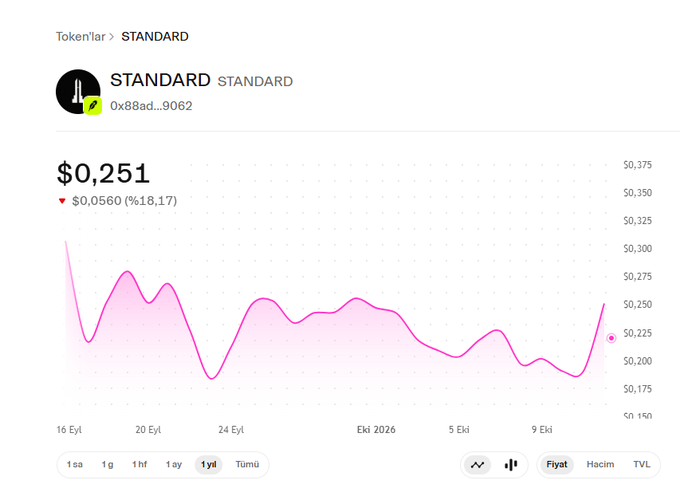This screenshot has height=504, width=680.
Task: Click the red down-triangle price indicator
Action: (x=62, y=201)
